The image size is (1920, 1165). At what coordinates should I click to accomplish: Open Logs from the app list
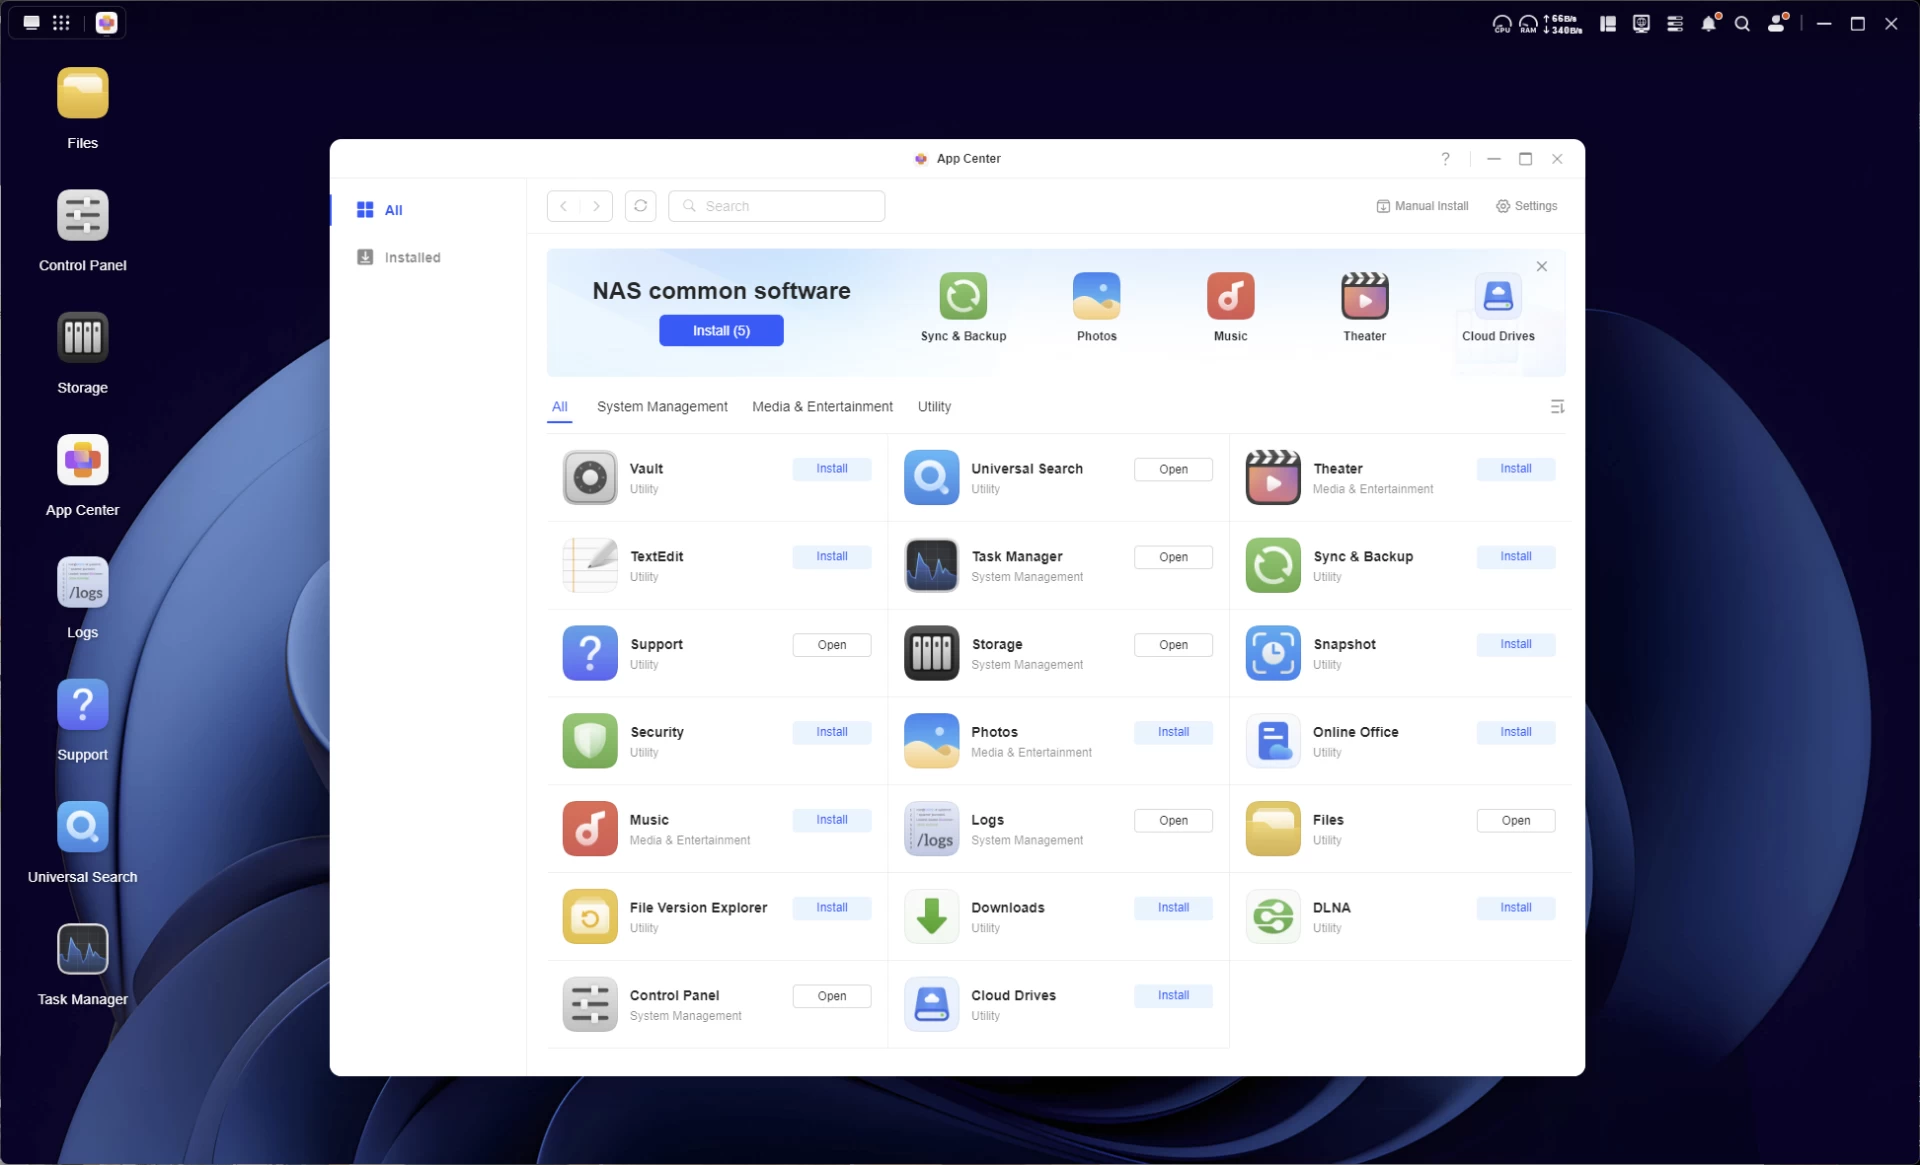pyautogui.click(x=1174, y=821)
